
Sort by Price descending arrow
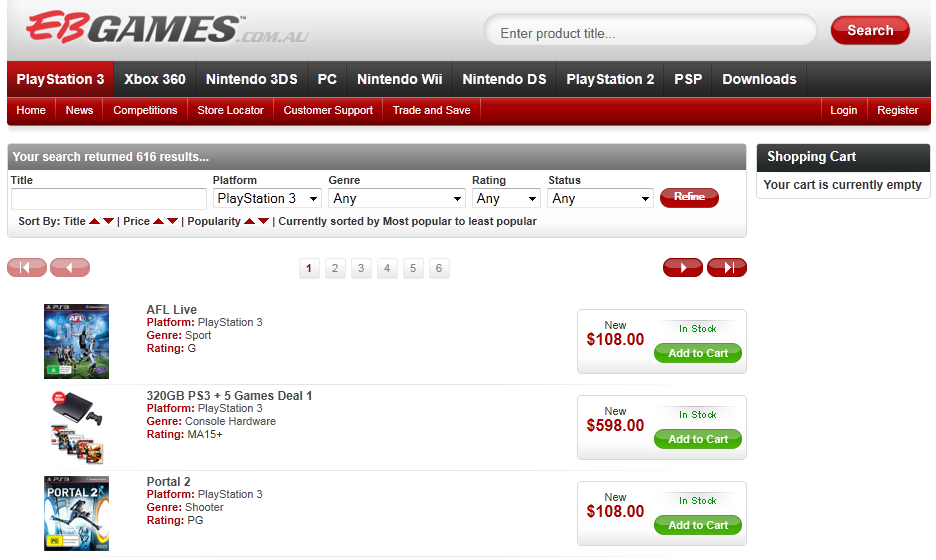pyautogui.click(x=172, y=222)
